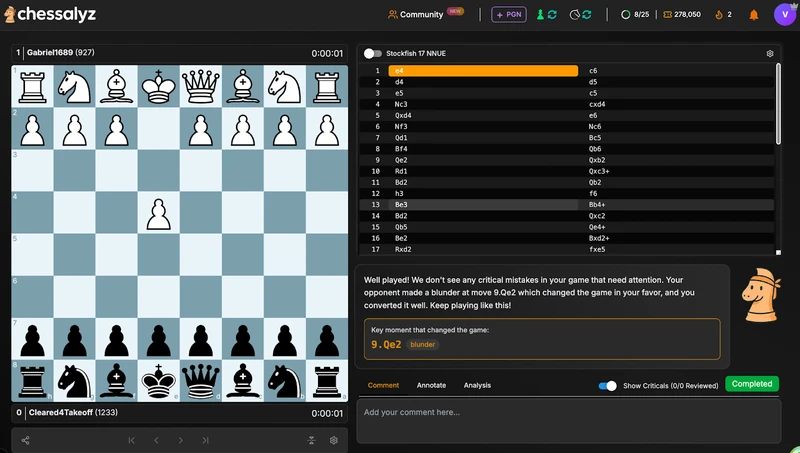Click the 278,050 ticket balance
This screenshot has height=453, width=800.
point(682,14)
